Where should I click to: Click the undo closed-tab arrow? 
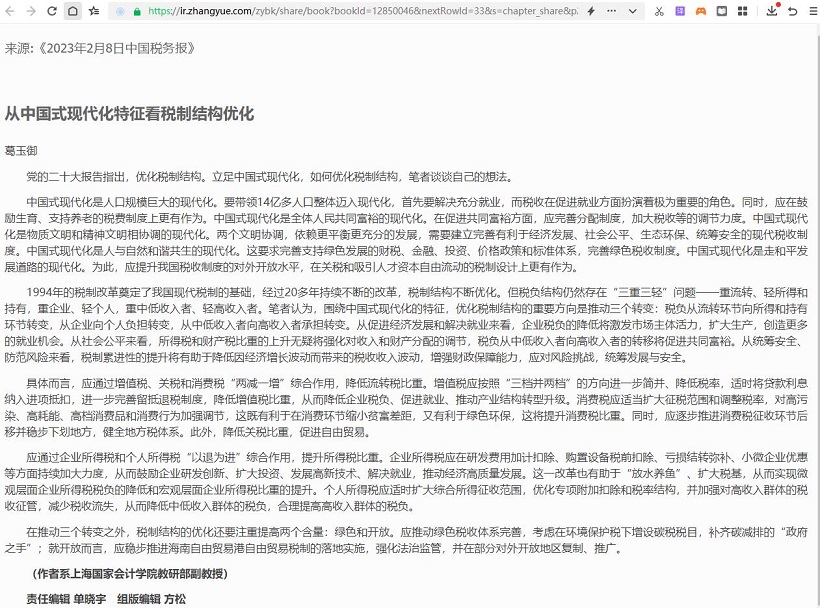click(x=792, y=11)
